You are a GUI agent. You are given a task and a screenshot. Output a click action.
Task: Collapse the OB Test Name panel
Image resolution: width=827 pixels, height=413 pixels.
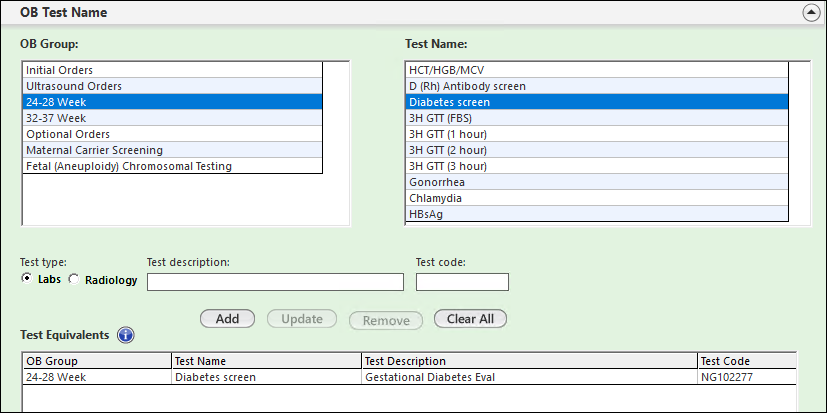(811, 13)
